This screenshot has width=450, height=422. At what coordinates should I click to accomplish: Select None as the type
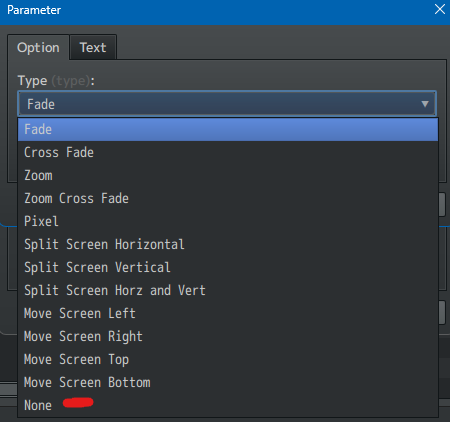click(228, 405)
